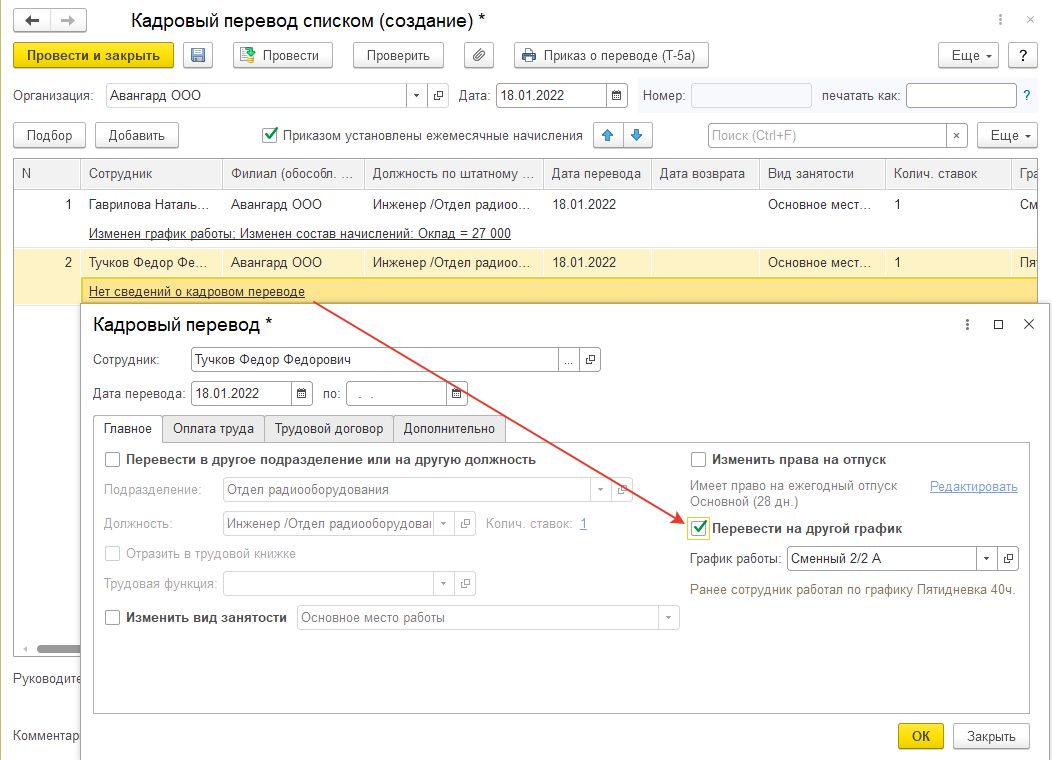Click the Провести button

pos(282,56)
